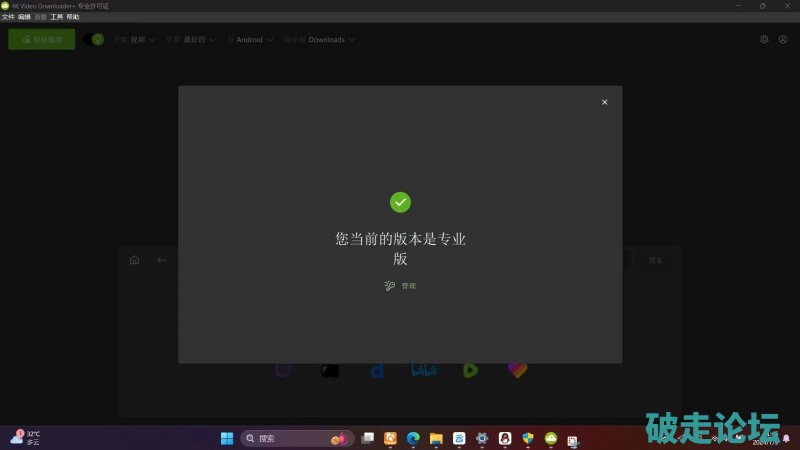Click the green paste link button
800x450 pixels.
click(42, 40)
